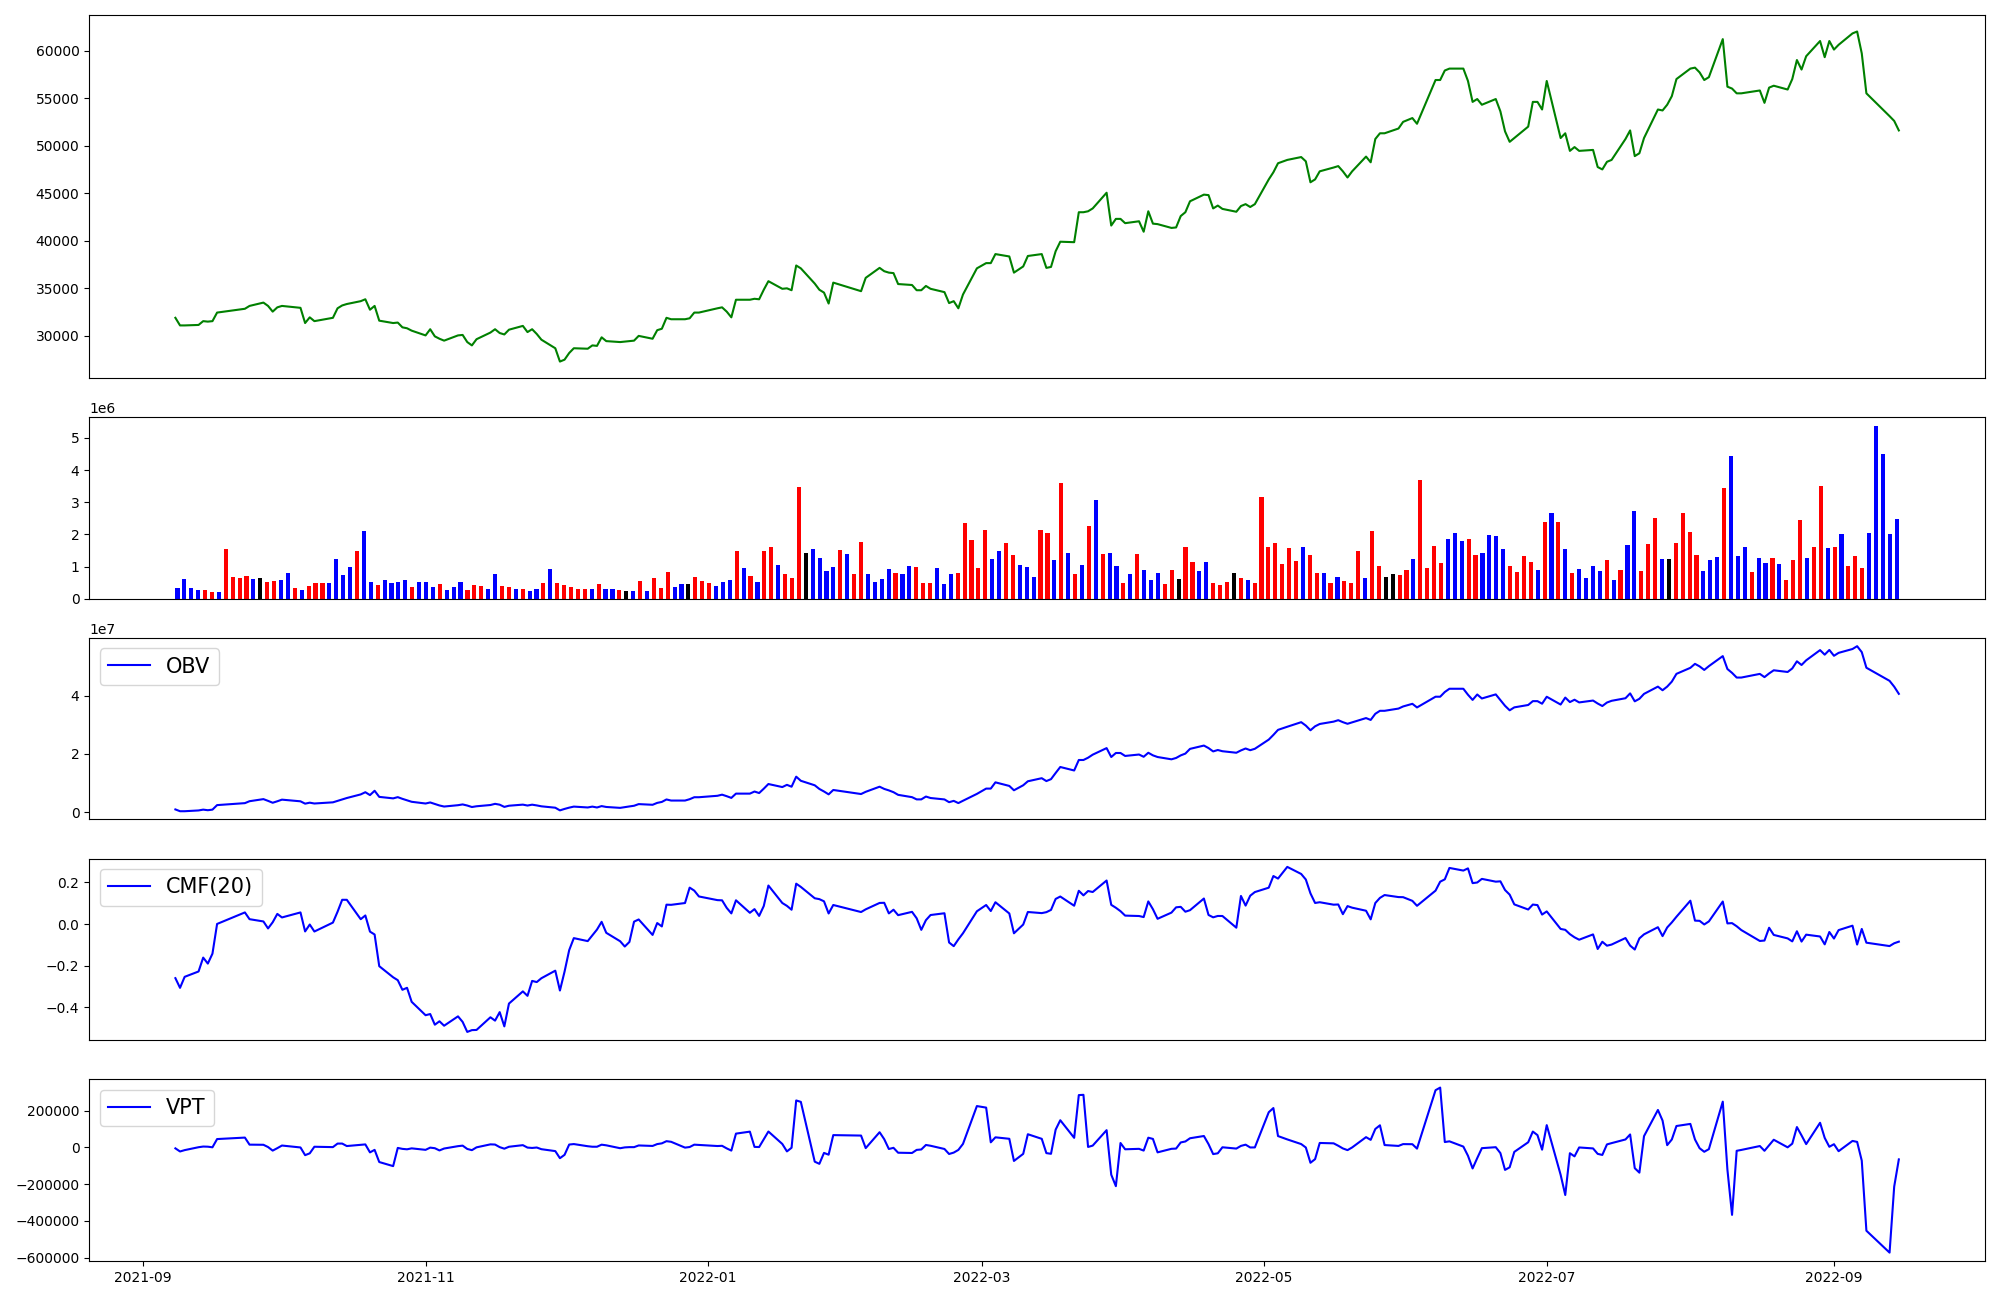Click the 2021-09 x-axis date label
2000x1300 pixels.
tap(143, 1277)
